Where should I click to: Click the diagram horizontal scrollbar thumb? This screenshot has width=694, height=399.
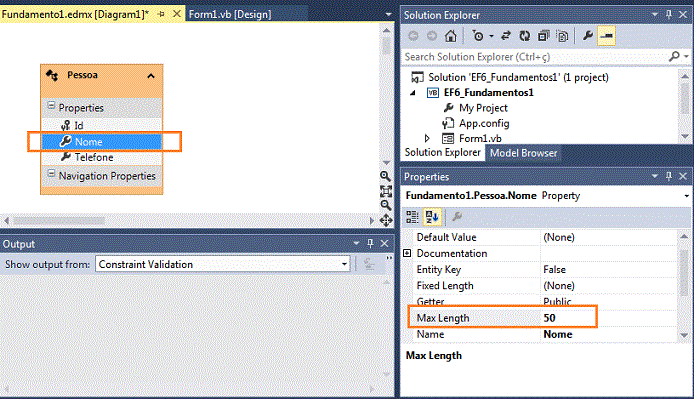click(59, 220)
